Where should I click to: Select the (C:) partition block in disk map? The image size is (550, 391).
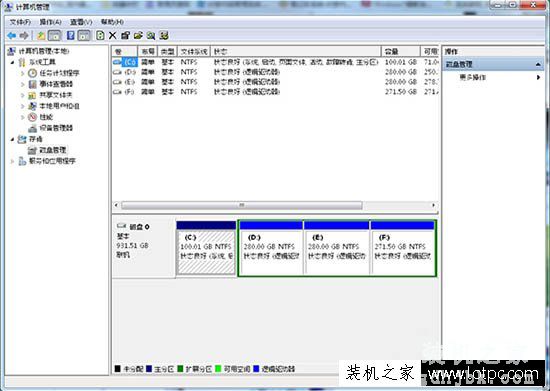206,248
